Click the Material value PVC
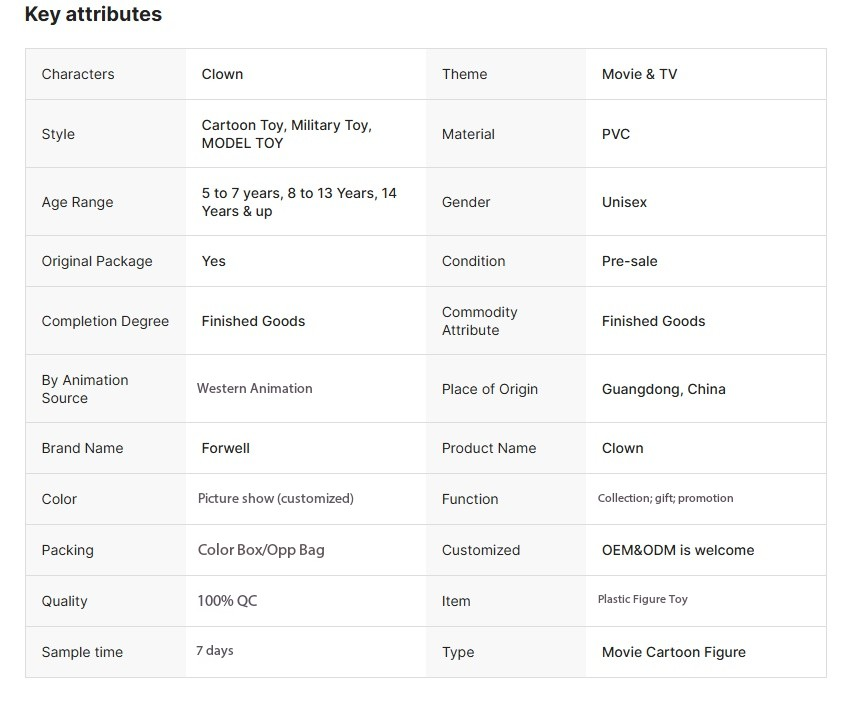Viewport: 854px width, 703px height. [616, 134]
